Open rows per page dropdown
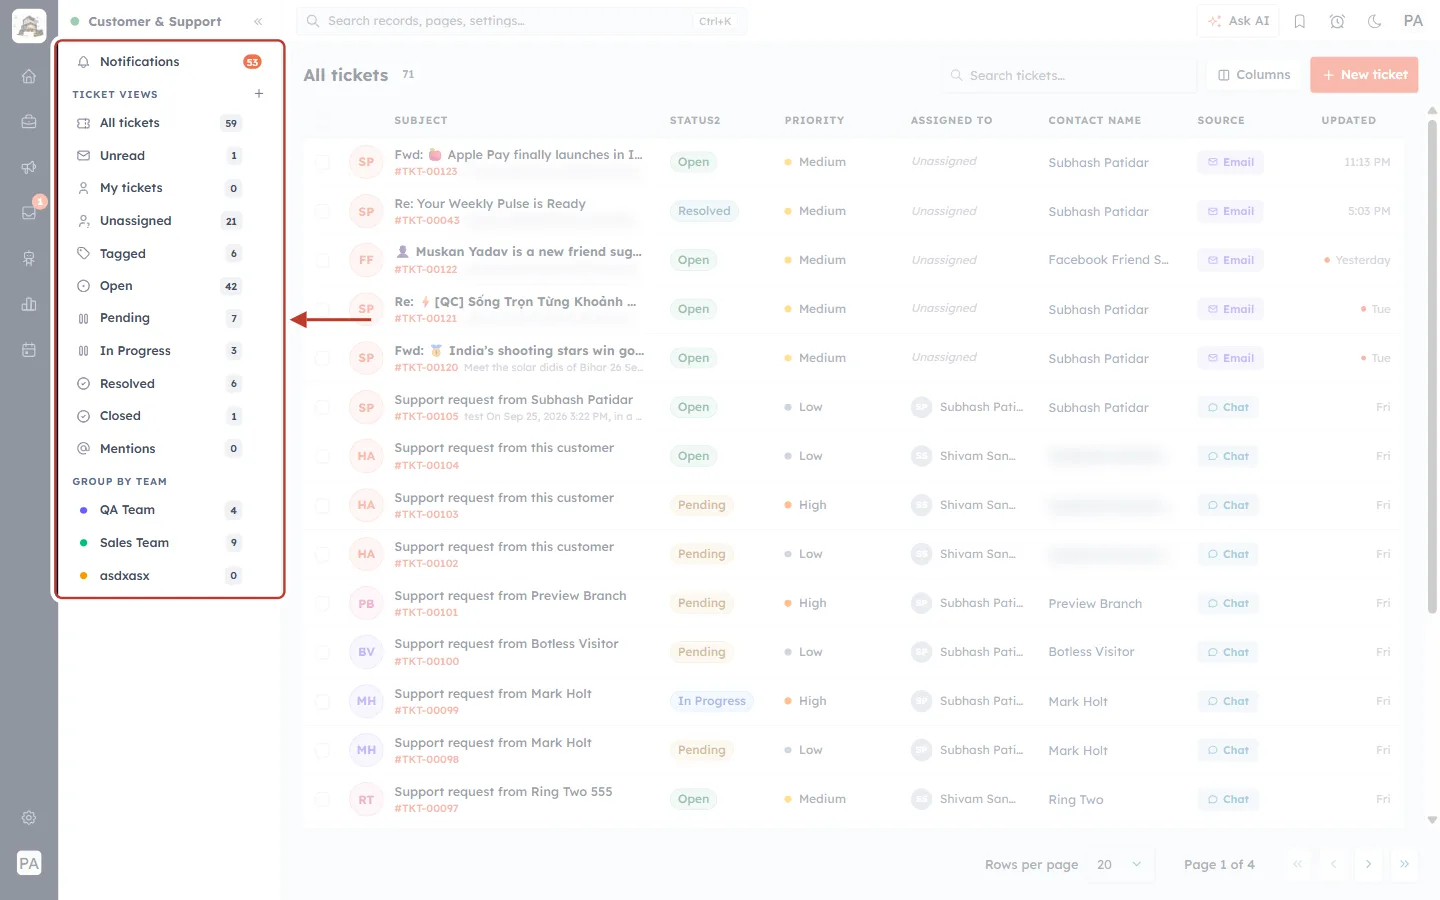 coord(1119,865)
